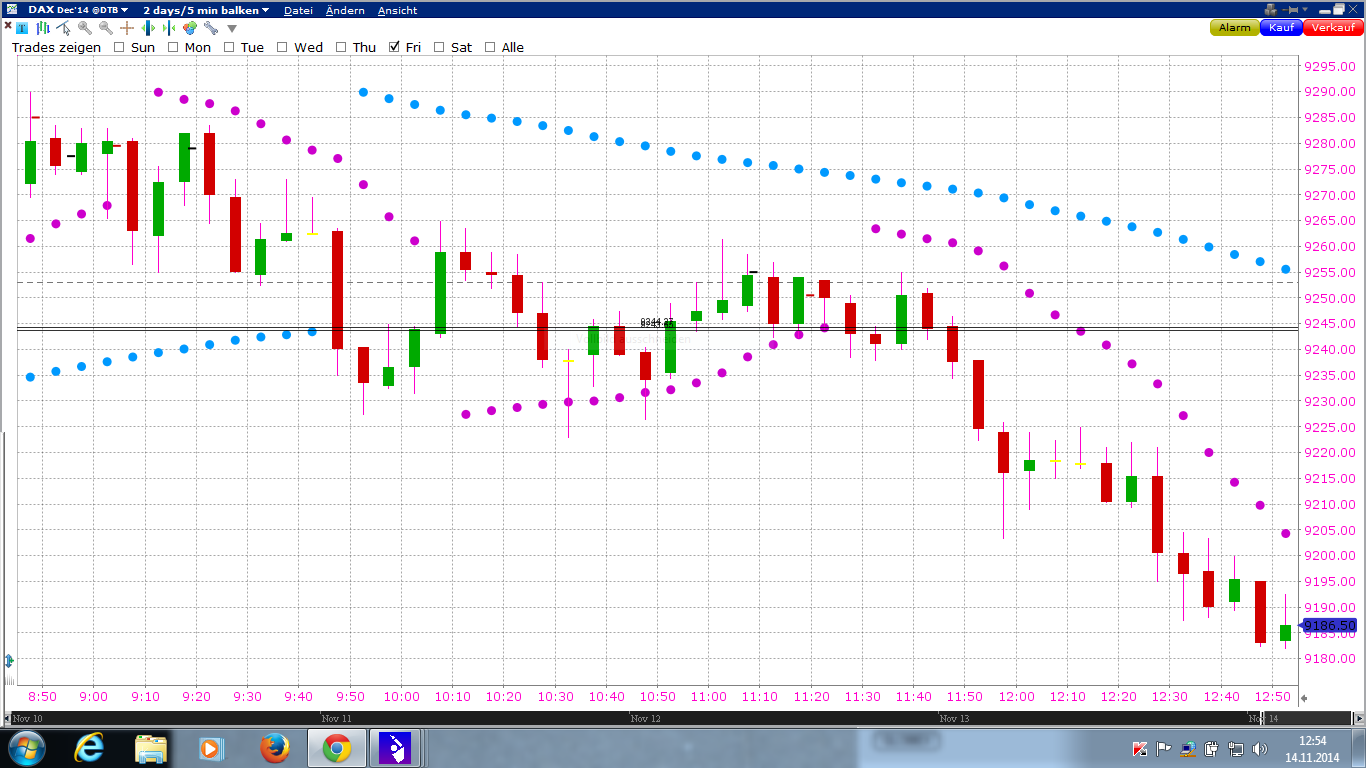This screenshot has height=768, width=1366.
Task: Enable the Mon weekday filter
Action: pyautogui.click(x=173, y=47)
